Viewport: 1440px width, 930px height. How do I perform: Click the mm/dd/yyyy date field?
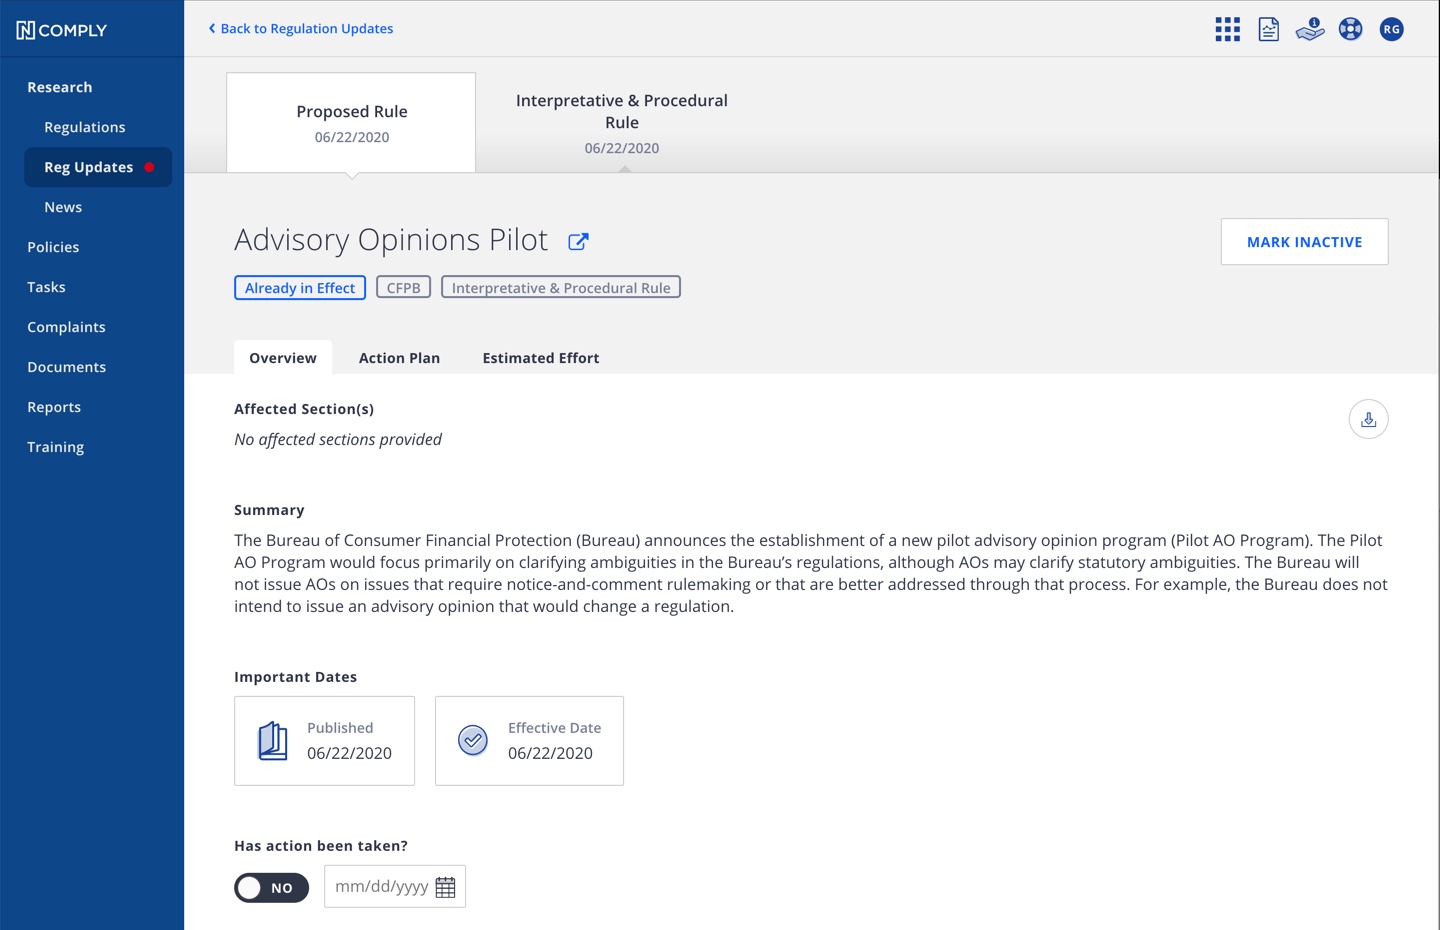point(395,886)
